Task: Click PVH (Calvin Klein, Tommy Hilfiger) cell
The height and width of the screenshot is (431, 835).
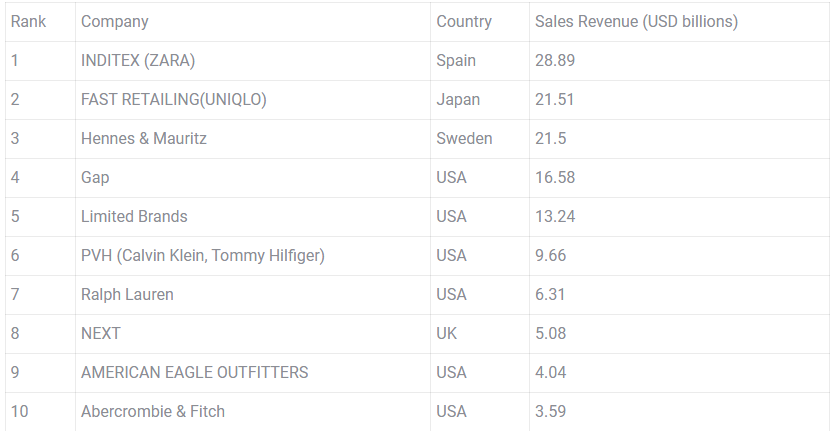Action: (x=203, y=256)
